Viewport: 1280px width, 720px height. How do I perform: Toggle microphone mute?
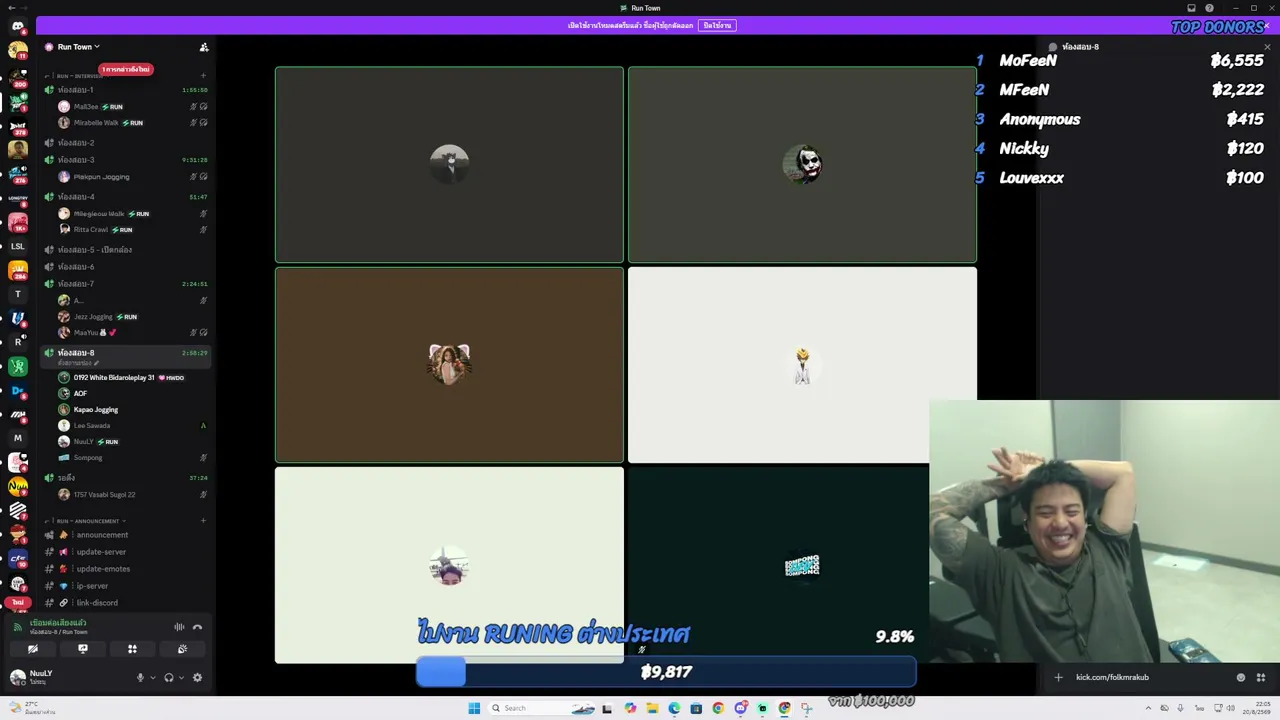pyautogui.click(x=141, y=678)
